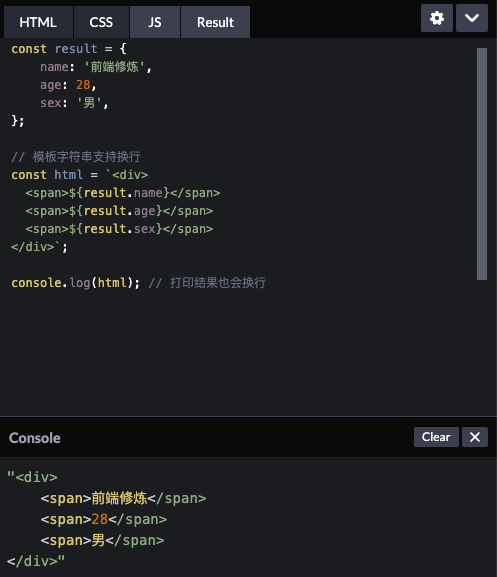Click the 'const html' declaration line
Screen dimensions: 497x577
pyautogui.click(x=79, y=175)
